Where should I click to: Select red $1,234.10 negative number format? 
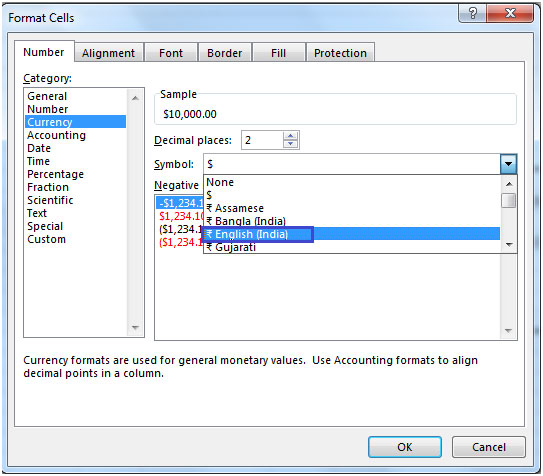pyautogui.click(x=180, y=216)
